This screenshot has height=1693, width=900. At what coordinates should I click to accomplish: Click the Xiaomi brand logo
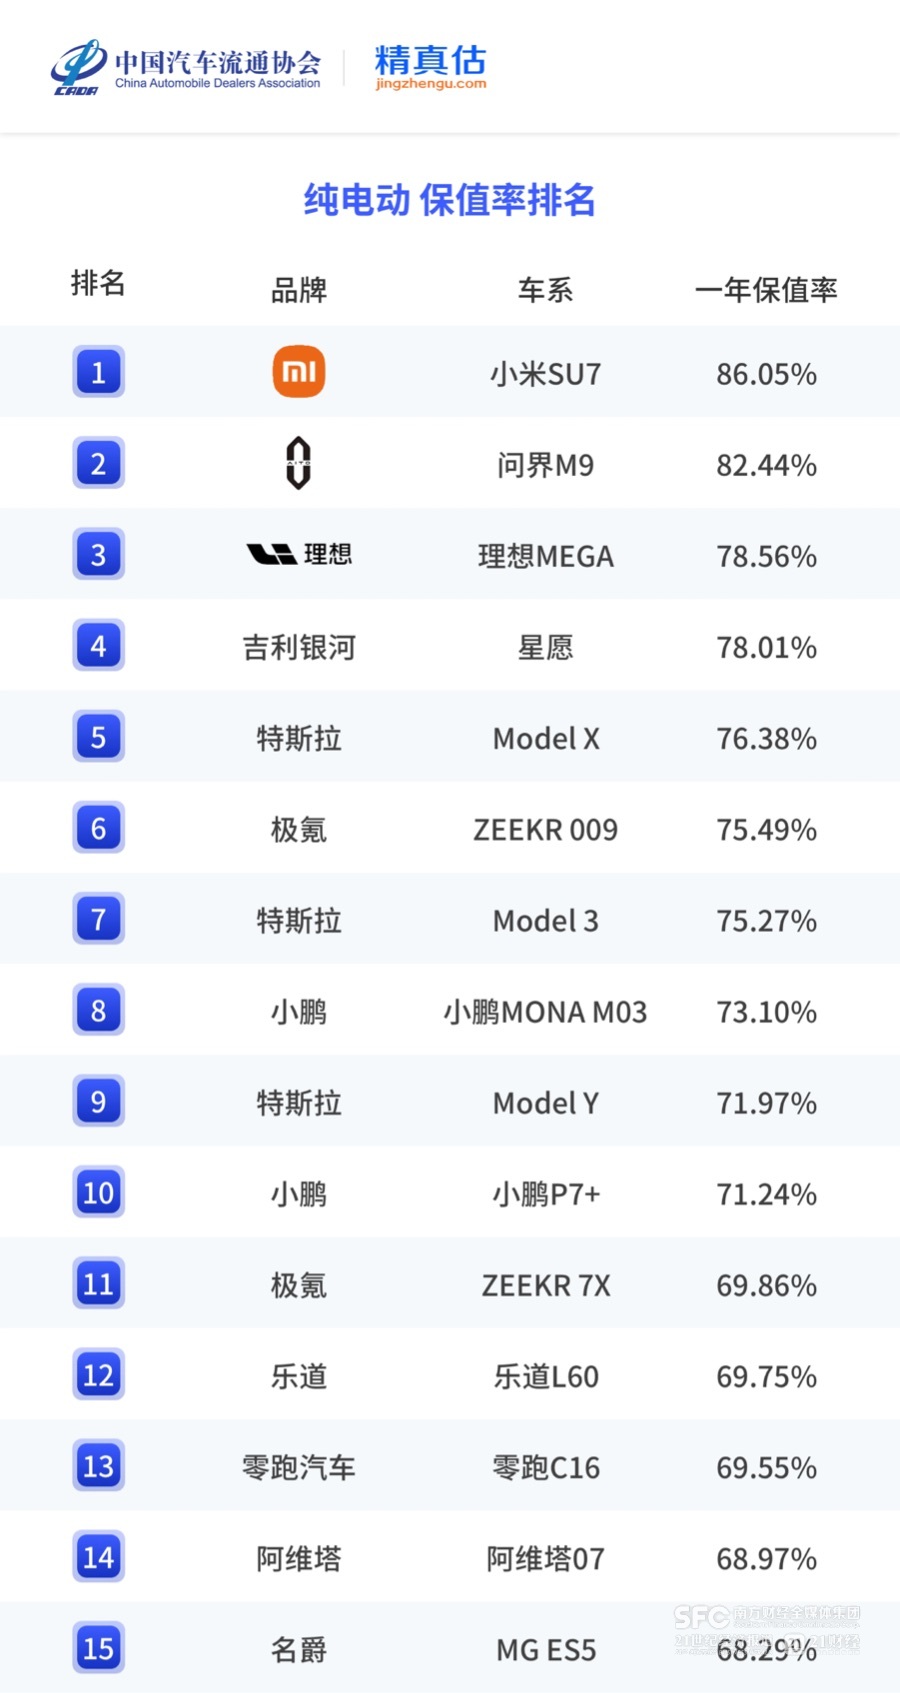click(x=299, y=372)
